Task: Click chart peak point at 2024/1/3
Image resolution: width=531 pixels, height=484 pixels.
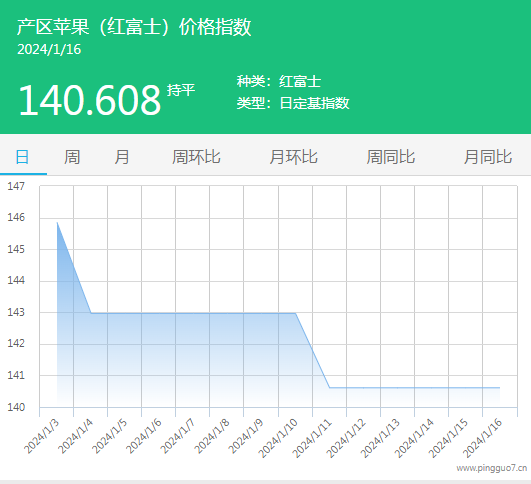Action: pyautogui.click(x=57, y=223)
